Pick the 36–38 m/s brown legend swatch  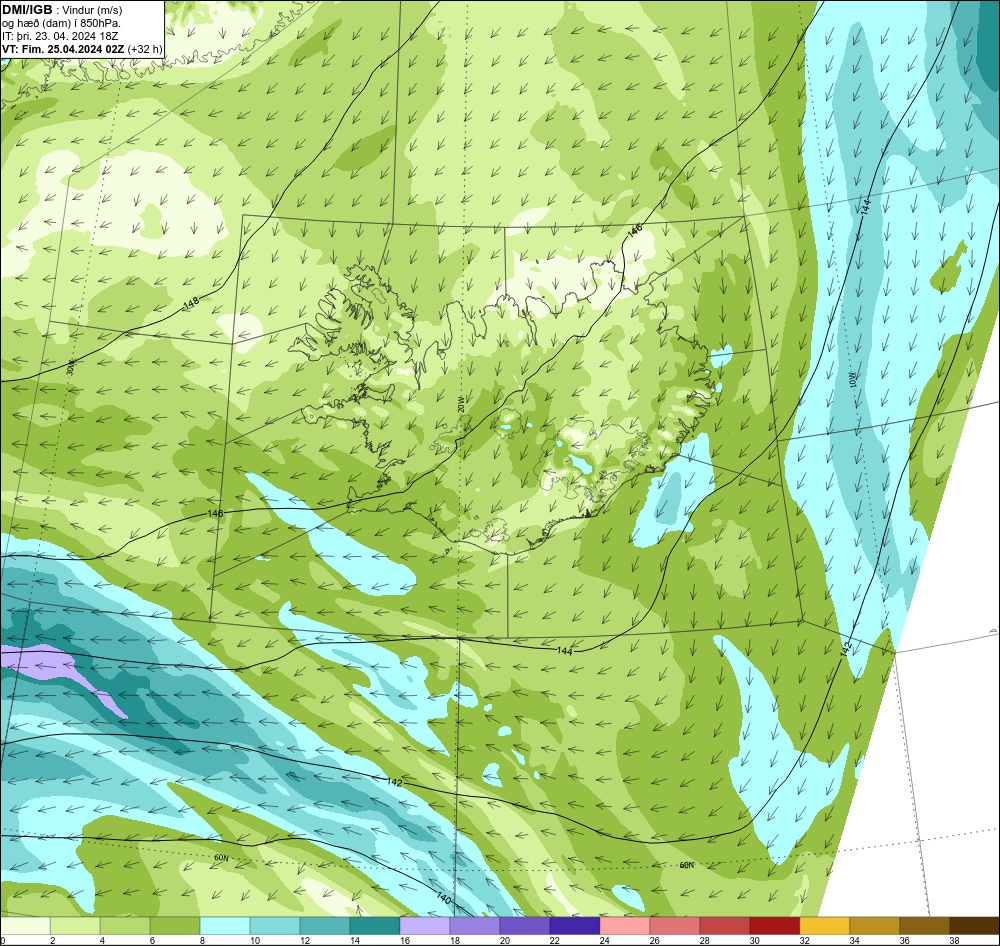pyautogui.click(x=924, y=926)
